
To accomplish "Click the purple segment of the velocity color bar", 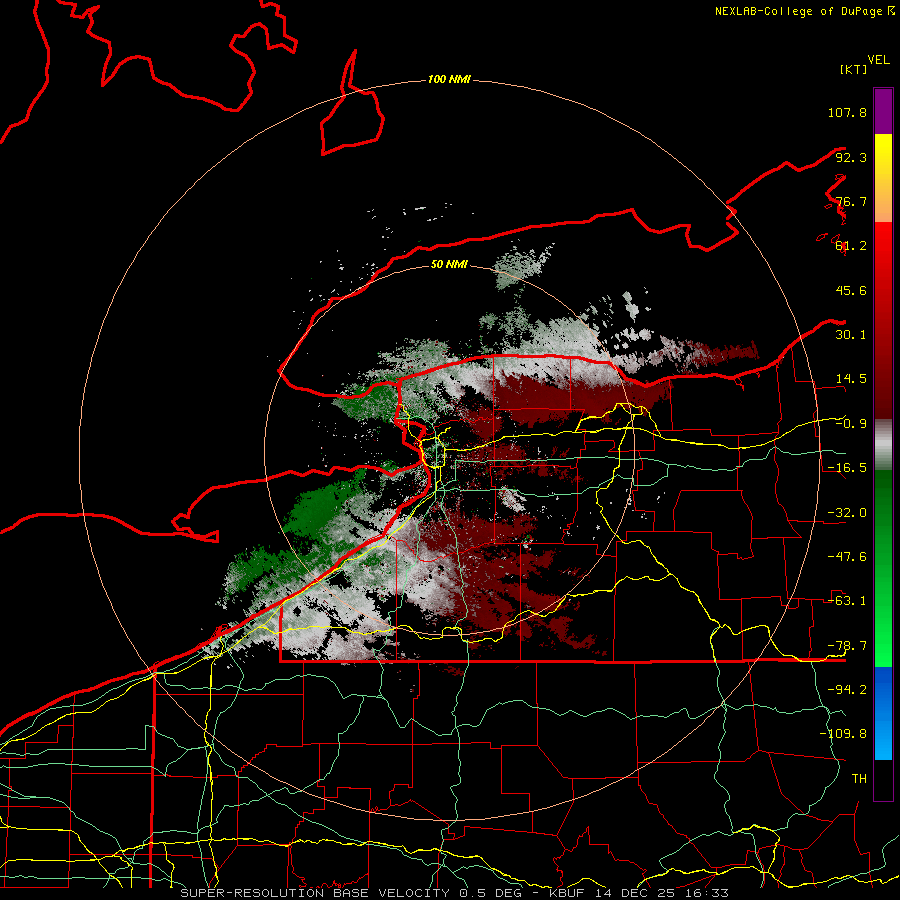I will (883, 111).
